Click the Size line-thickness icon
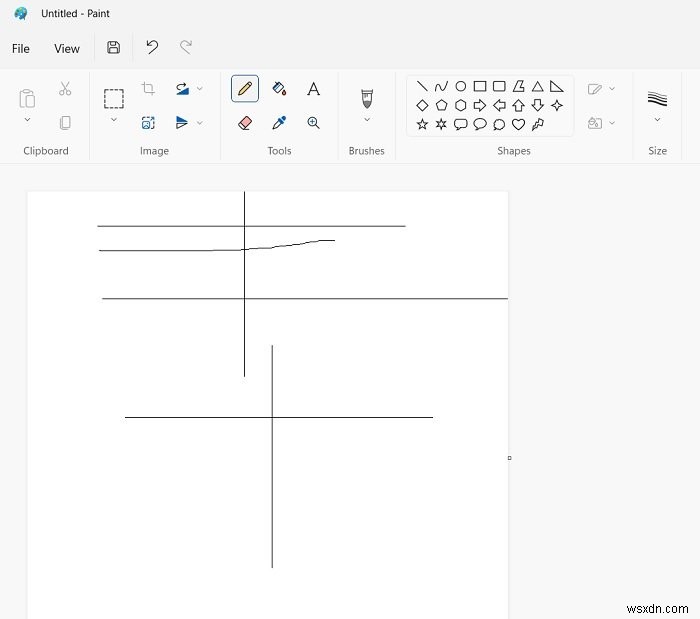Image resolution: width=700 pixels, height=619 pixels. click(x=657, y=99)
